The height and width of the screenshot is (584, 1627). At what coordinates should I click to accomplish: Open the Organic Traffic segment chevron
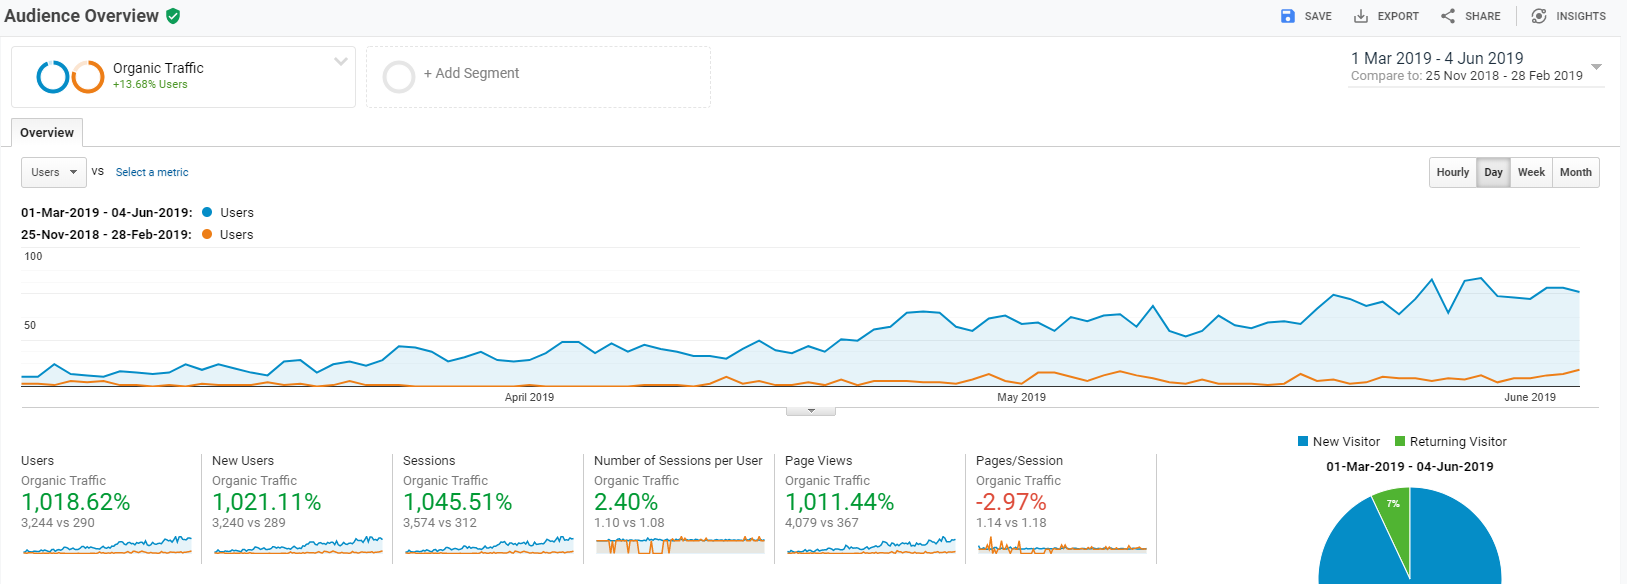click(341, 62)
